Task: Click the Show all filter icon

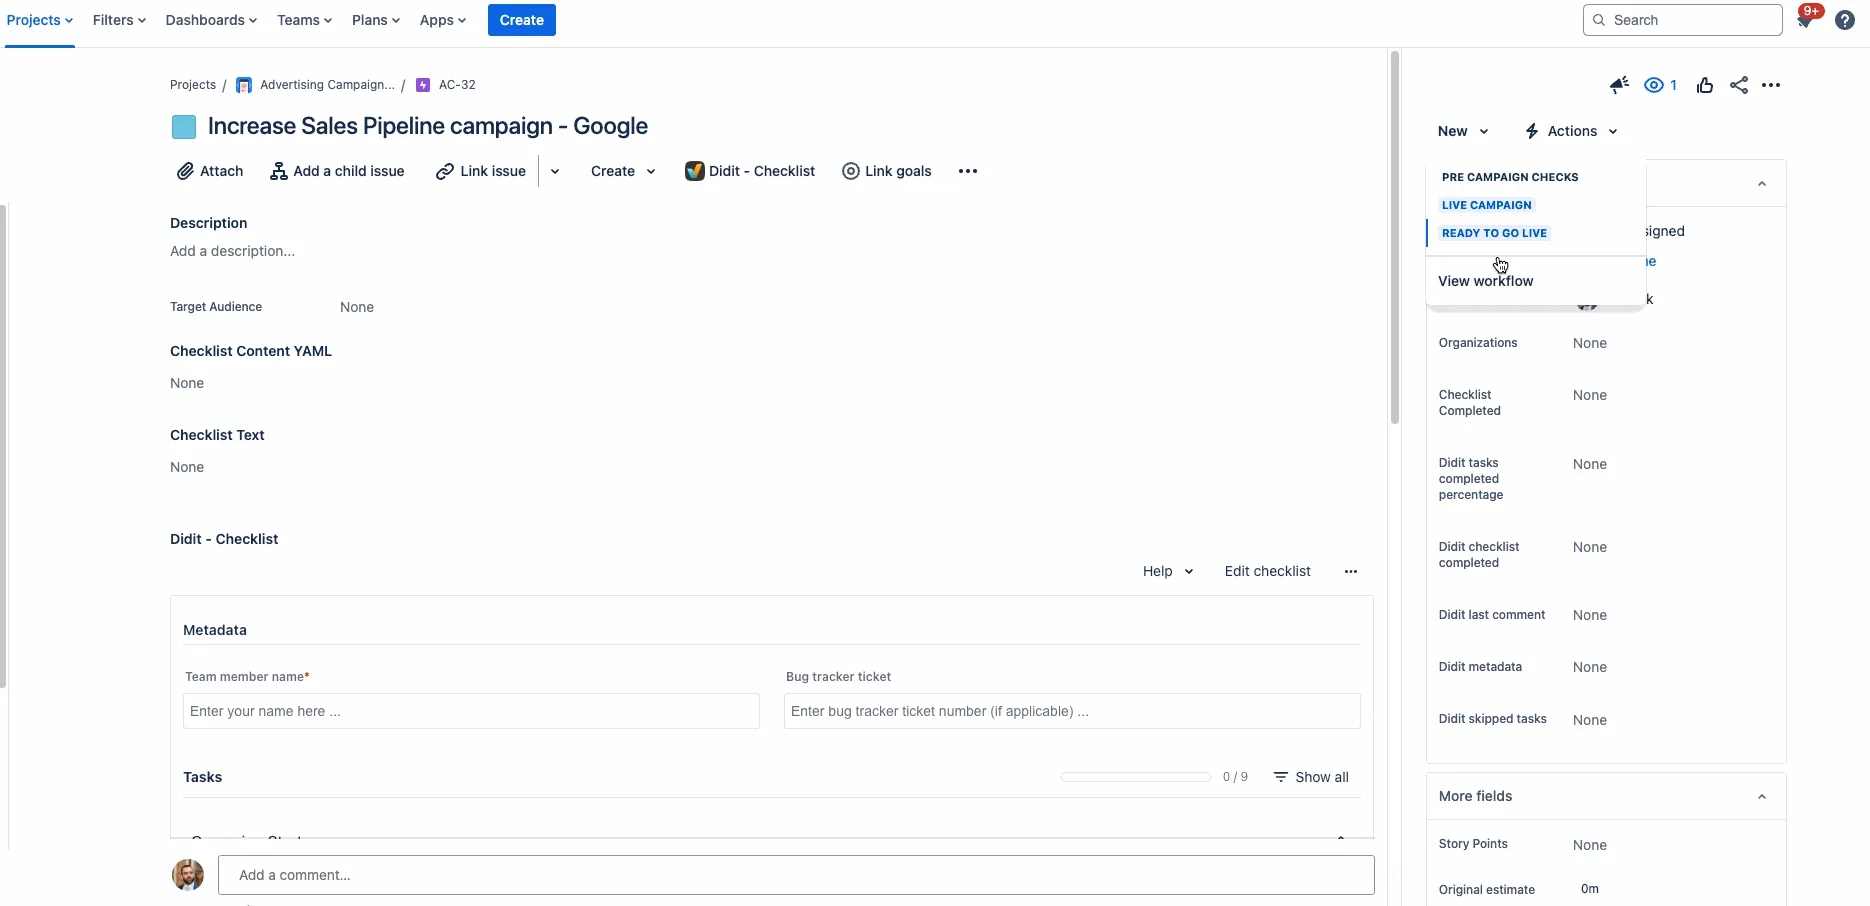Action: coord(1280,777)
